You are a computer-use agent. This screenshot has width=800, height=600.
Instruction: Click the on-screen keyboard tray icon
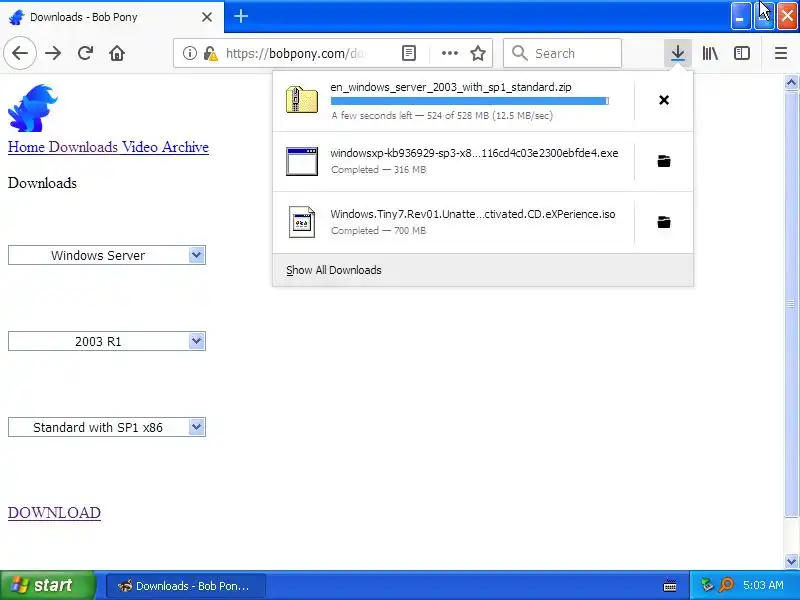click(670, 586)
